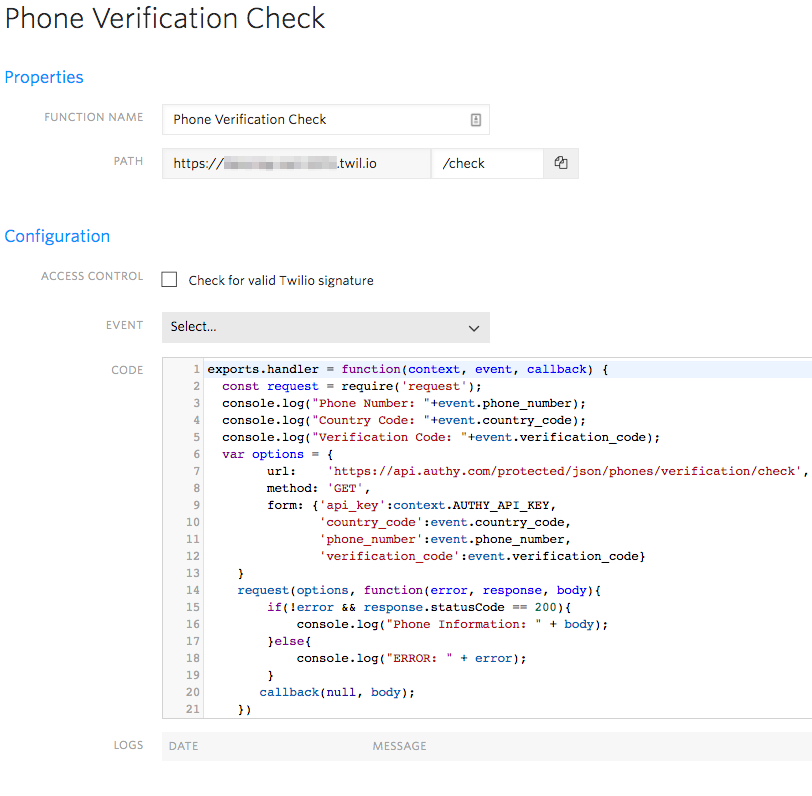The image size is (812, 796).
Task: Click inside the Function Name text field
Action: point(300,119)
